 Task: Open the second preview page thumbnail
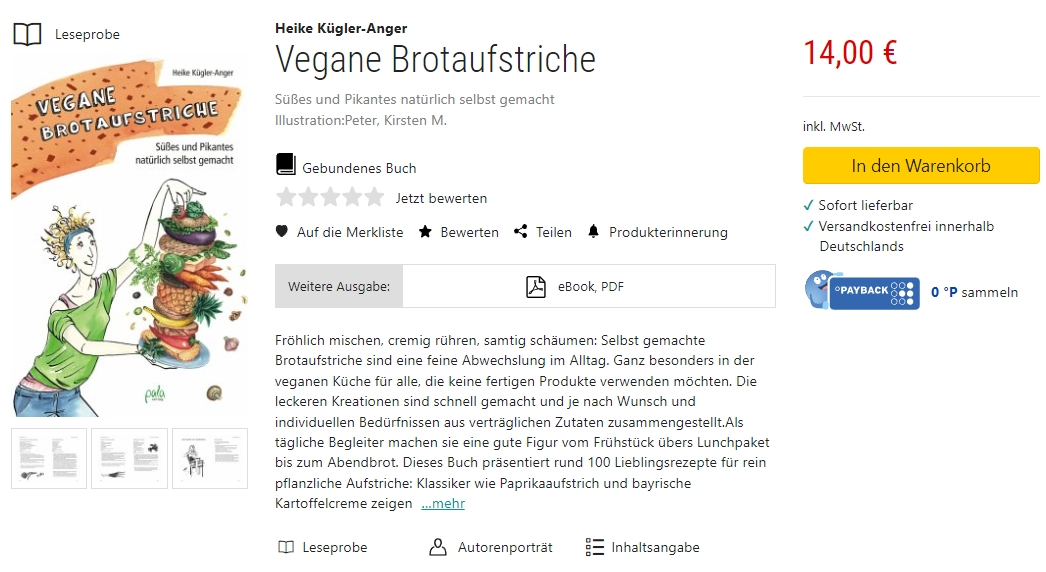pyautogui.click(x=129, y=458)
